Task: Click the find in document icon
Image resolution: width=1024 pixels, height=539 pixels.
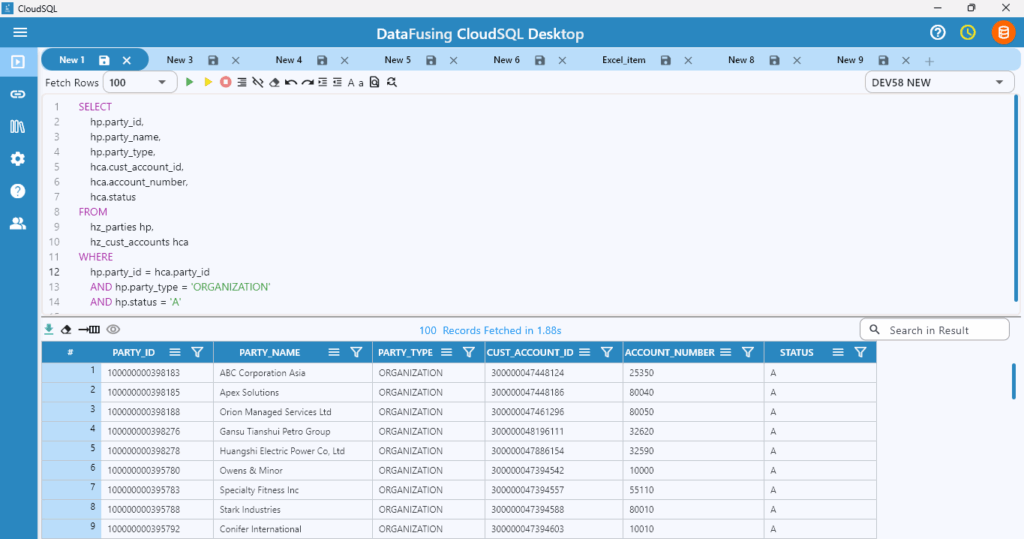Action: coord(374,82)
